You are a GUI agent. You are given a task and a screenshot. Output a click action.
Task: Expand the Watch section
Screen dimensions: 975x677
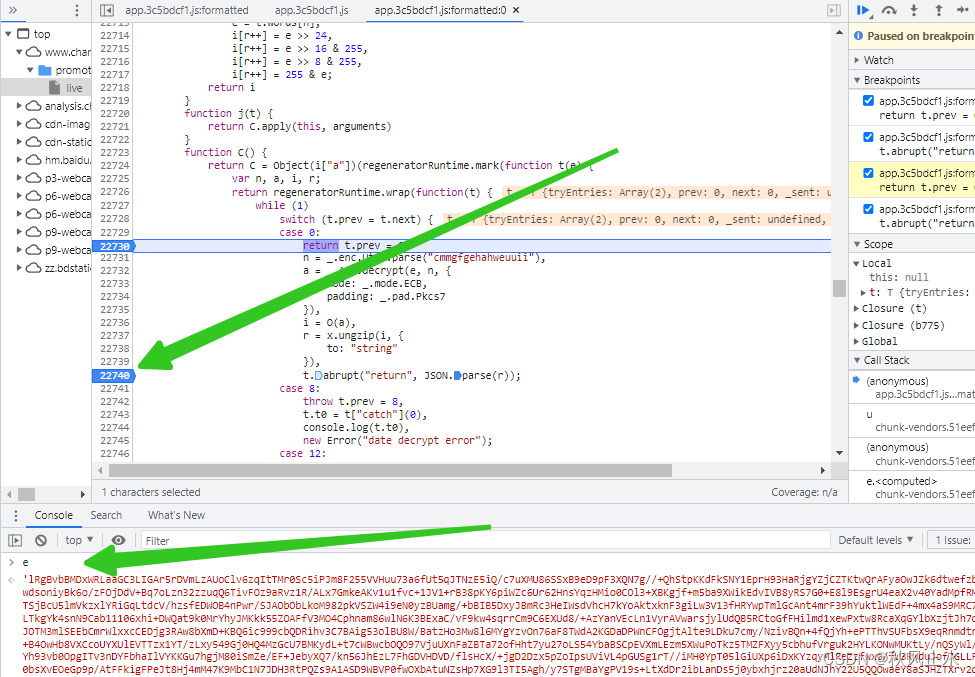(x=878, y=60)
